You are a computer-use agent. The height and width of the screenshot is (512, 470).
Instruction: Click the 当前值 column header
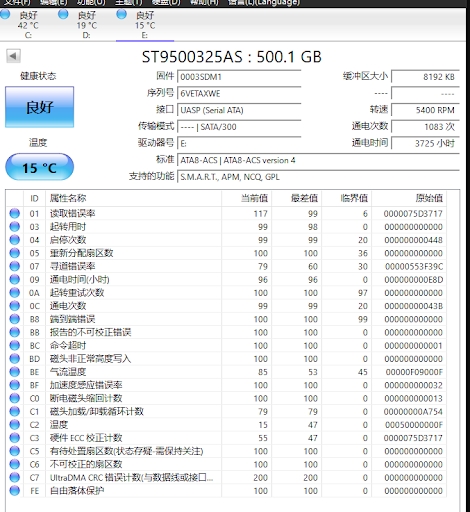click(247, 199)
